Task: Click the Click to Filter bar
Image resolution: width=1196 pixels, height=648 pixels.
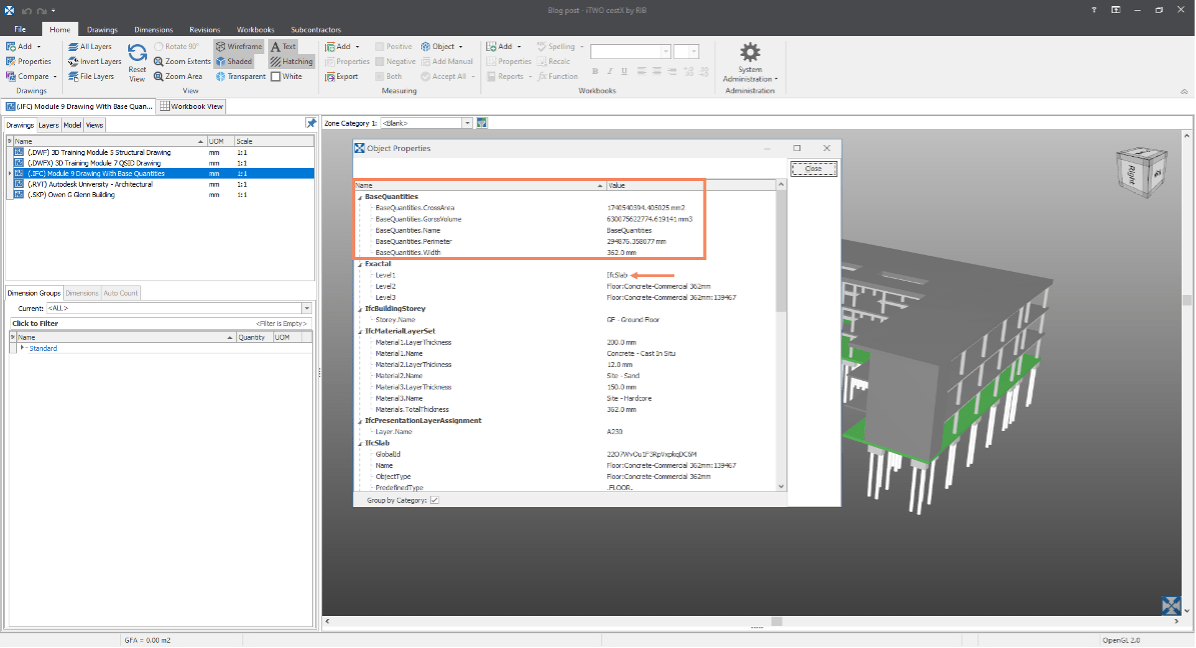Action: tap(160, 324)
